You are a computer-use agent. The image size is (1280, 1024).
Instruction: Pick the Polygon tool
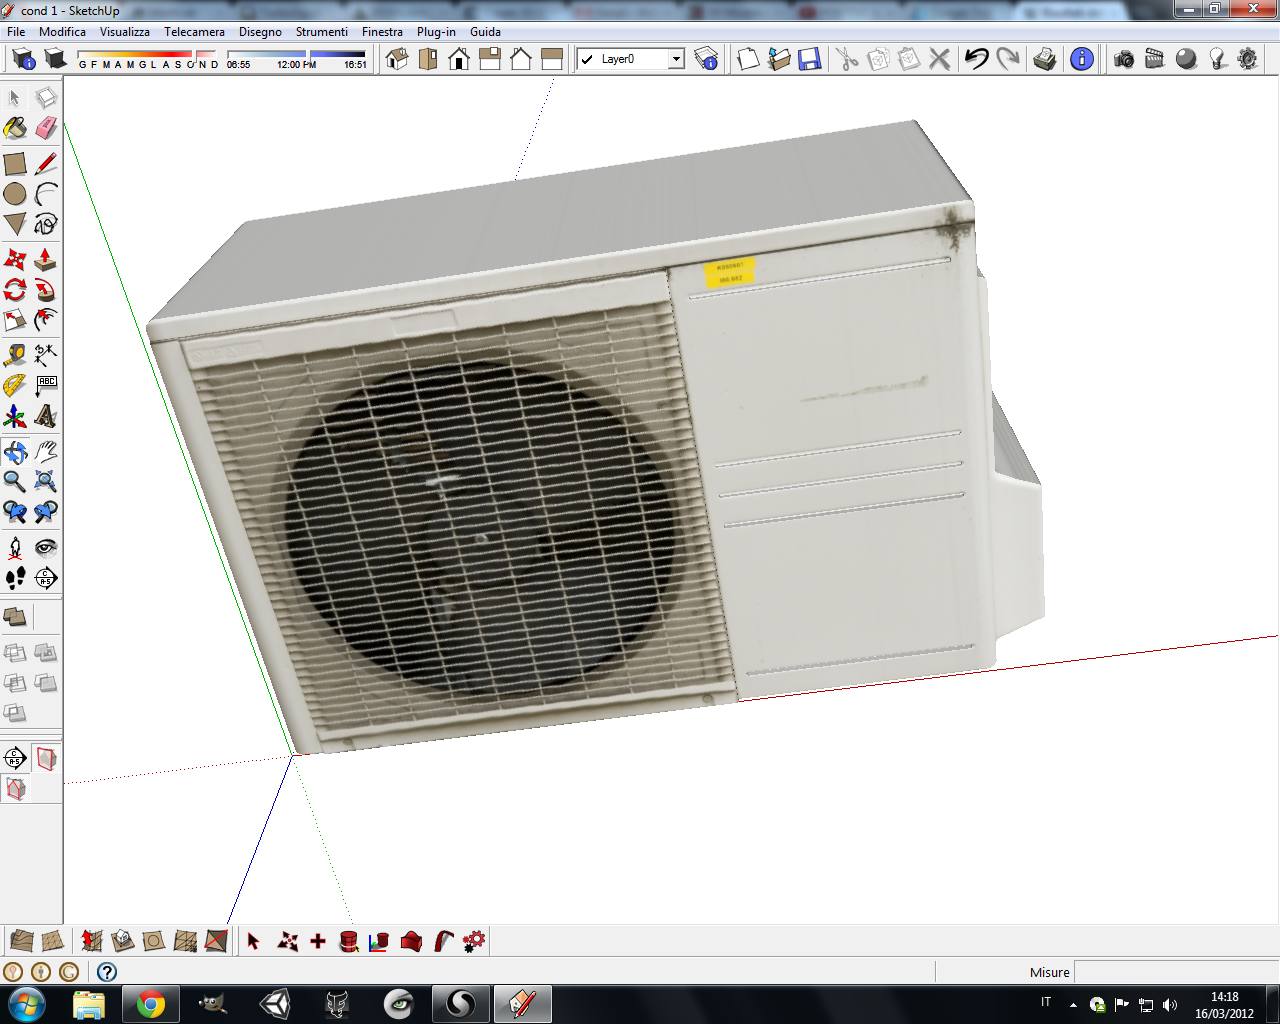15,224
